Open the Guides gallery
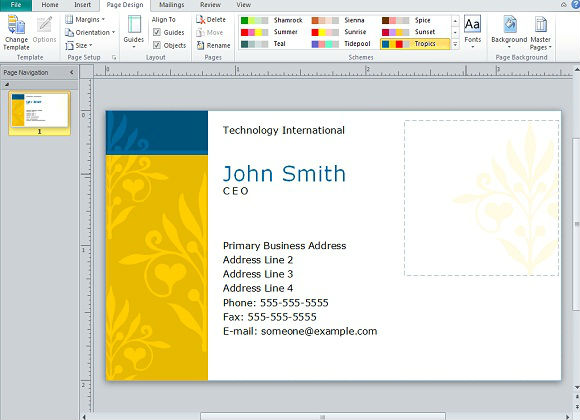The image size is (580, 420). point(134,32)
